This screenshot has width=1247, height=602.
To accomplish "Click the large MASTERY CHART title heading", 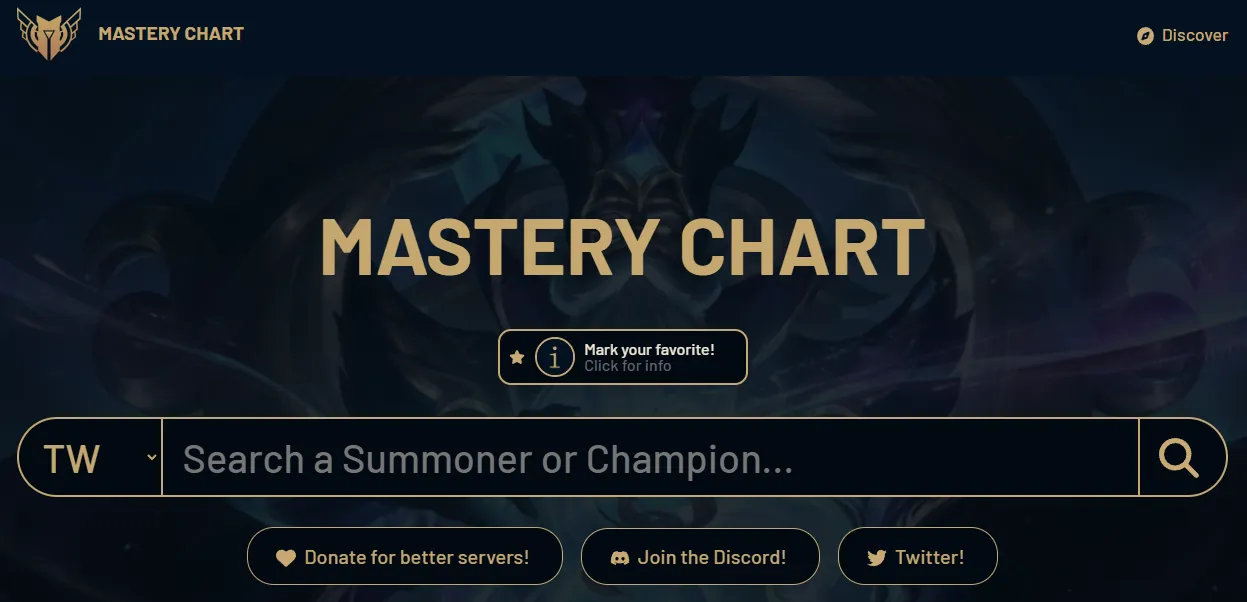I will point(622,246).
